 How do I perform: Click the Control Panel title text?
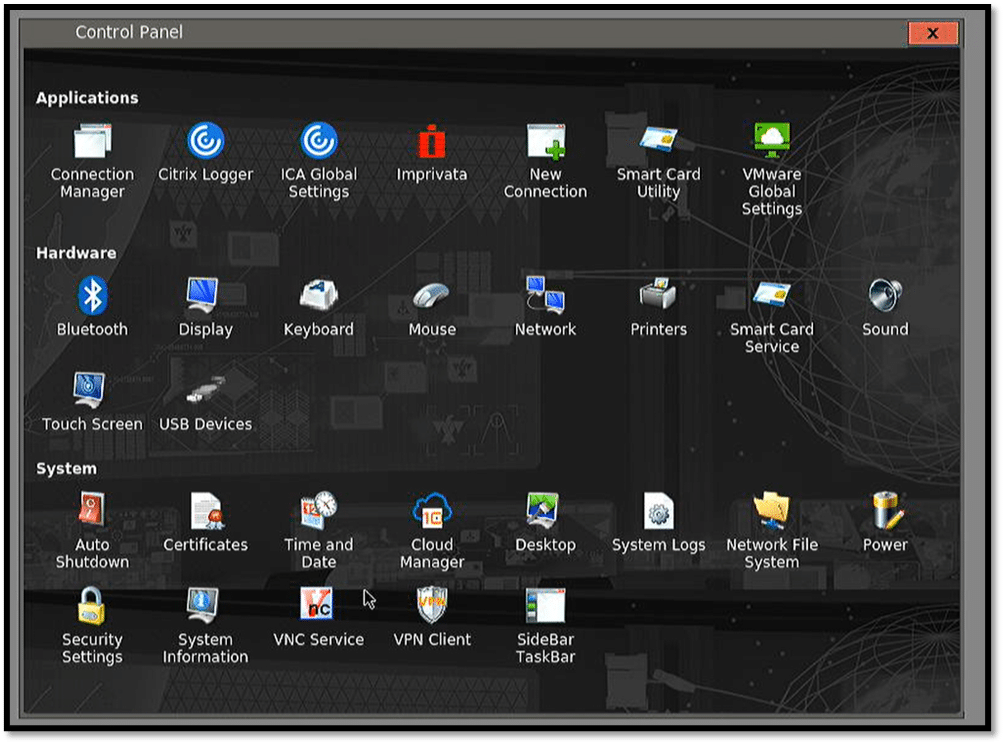point(129,32)
